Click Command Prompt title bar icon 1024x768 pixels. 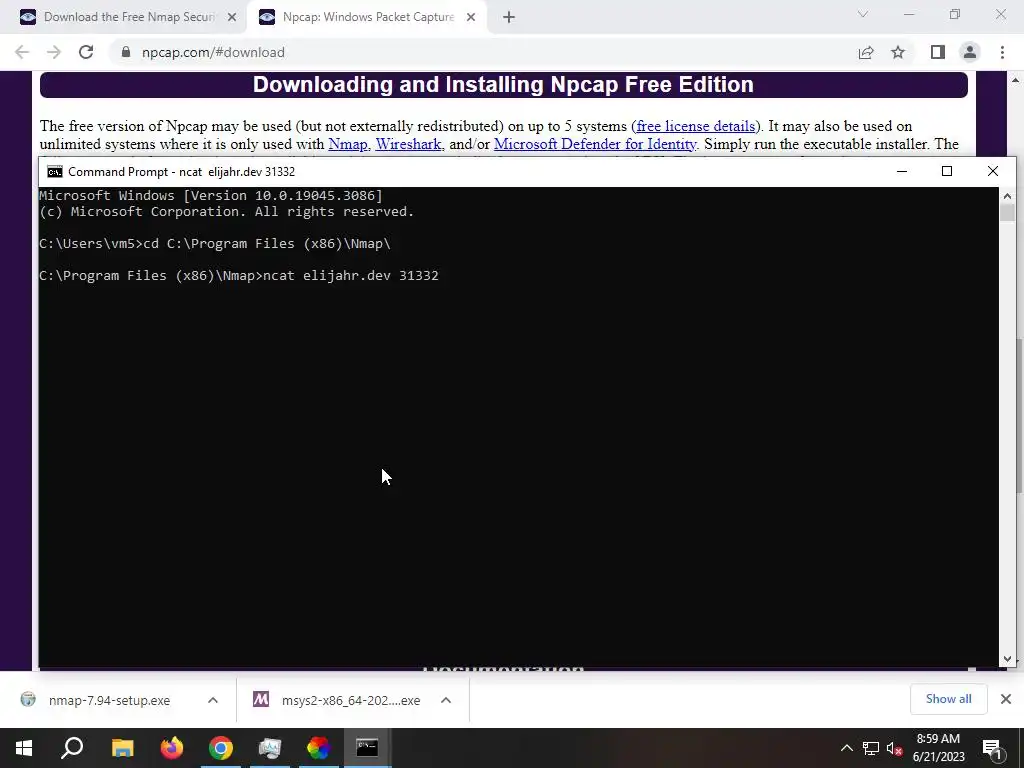(x=55, y=172)
